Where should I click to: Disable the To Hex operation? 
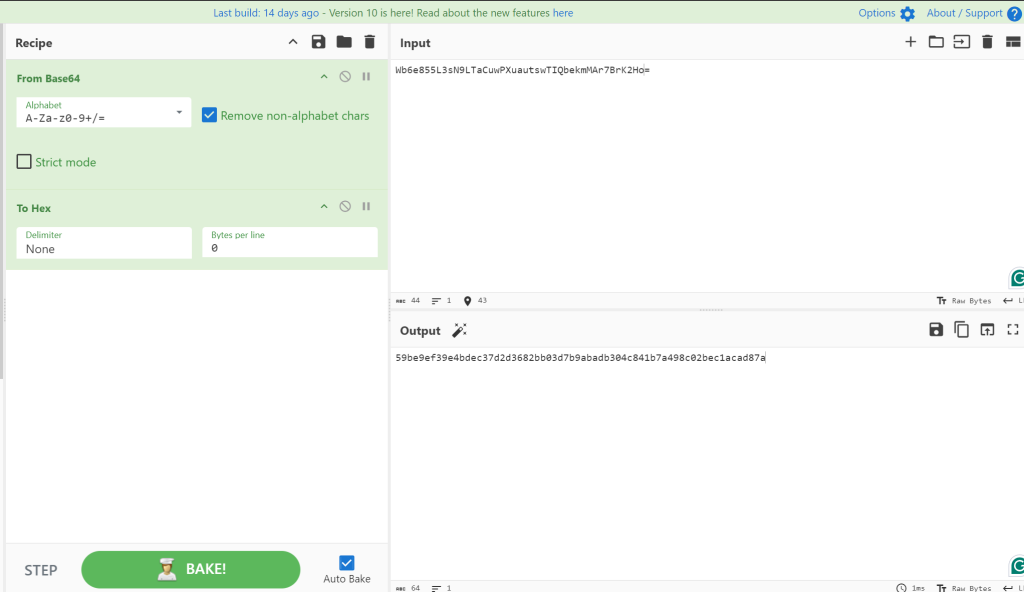345,206
